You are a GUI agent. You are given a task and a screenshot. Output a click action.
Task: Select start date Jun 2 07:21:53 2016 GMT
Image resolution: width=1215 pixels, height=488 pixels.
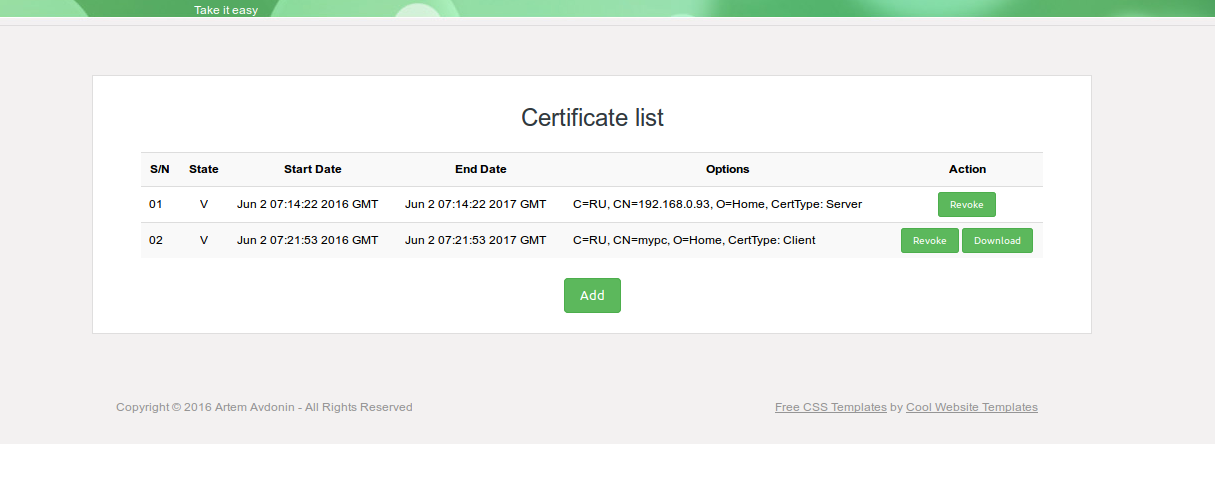308,240
